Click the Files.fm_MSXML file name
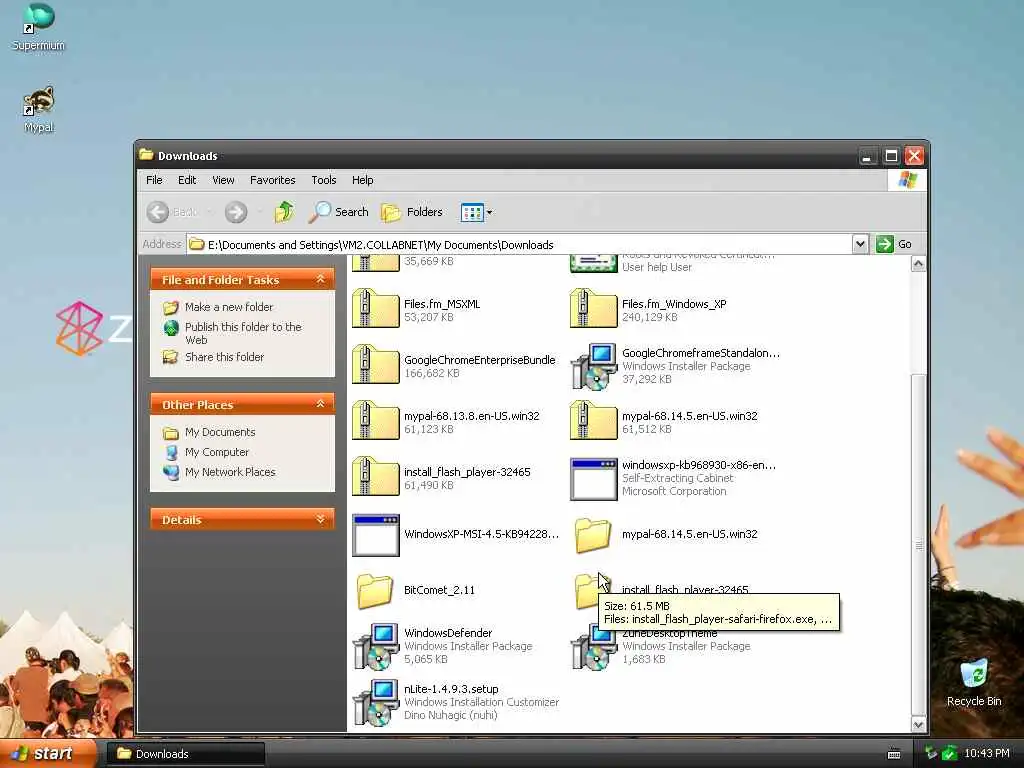Viewport: 1024px width, 768px height. 441,304
